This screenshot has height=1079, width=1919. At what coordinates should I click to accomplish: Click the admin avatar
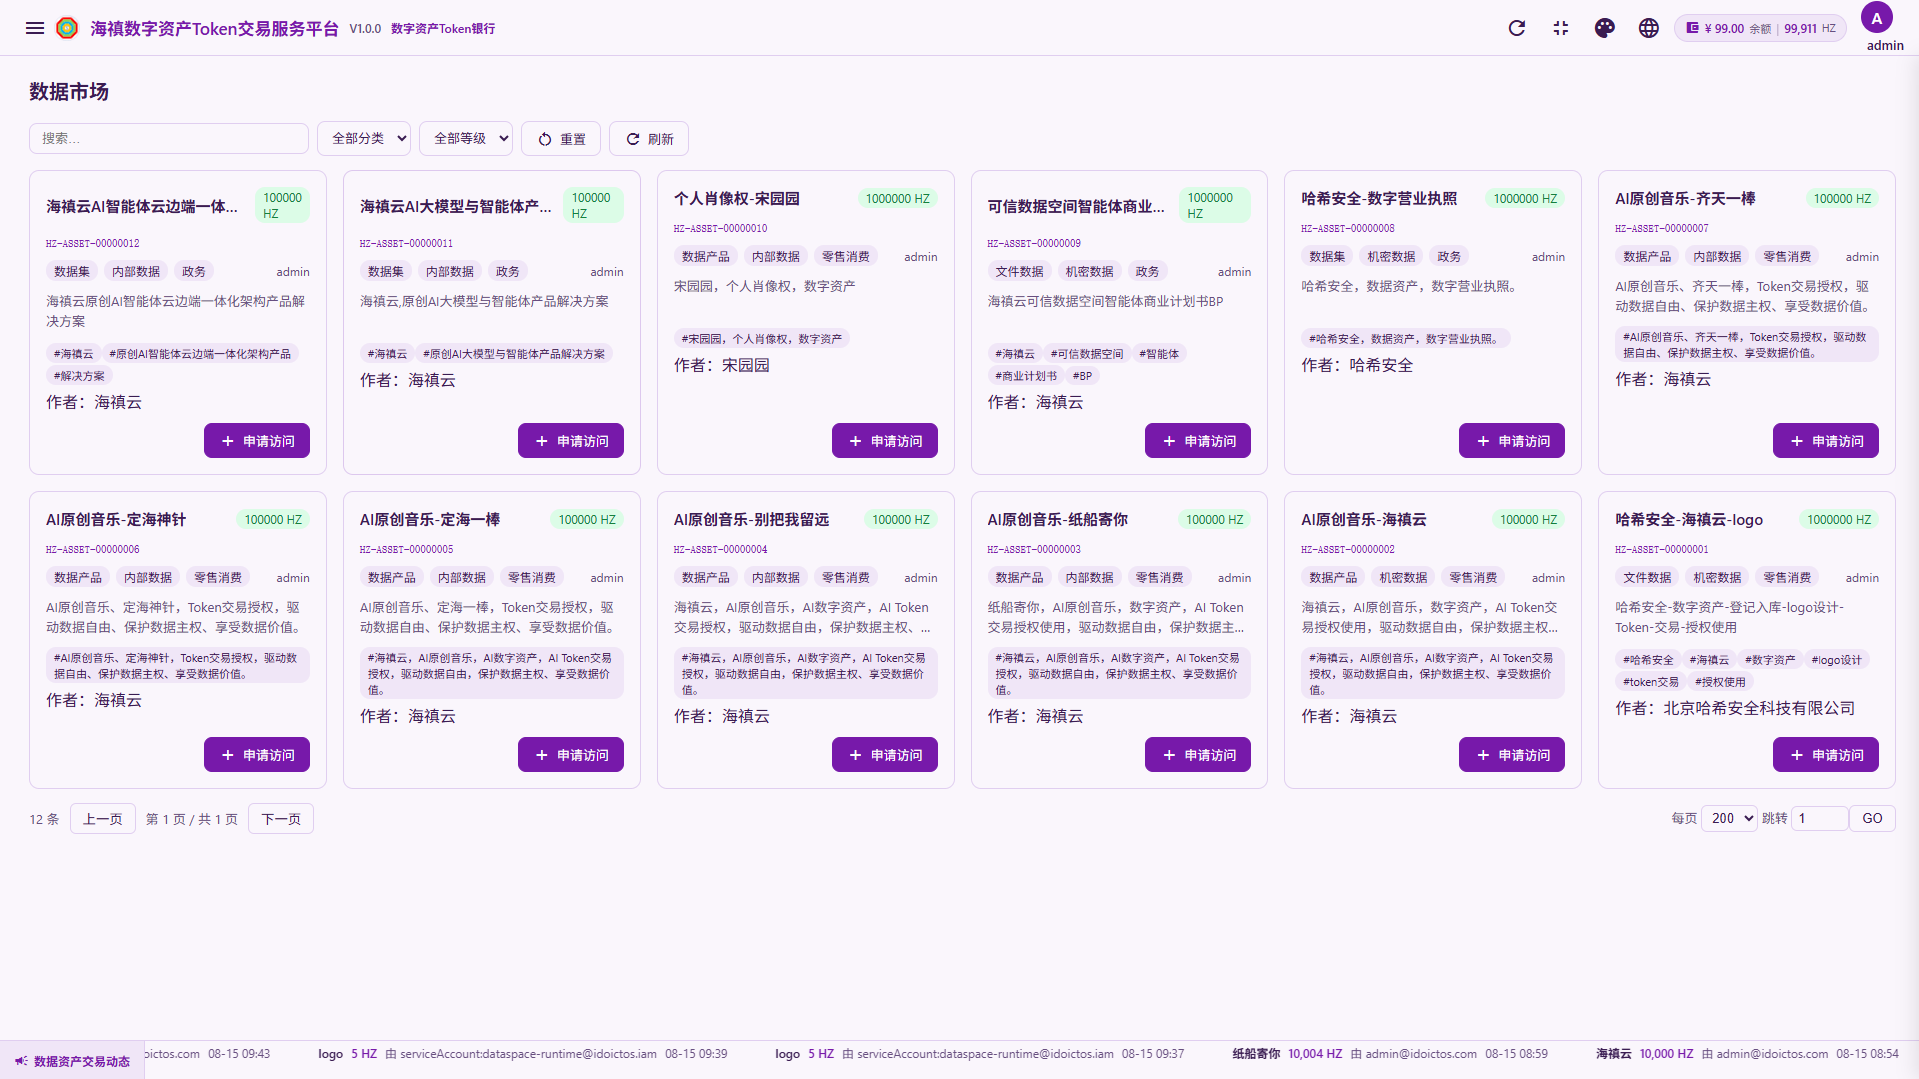click(x=1876, y=18)
